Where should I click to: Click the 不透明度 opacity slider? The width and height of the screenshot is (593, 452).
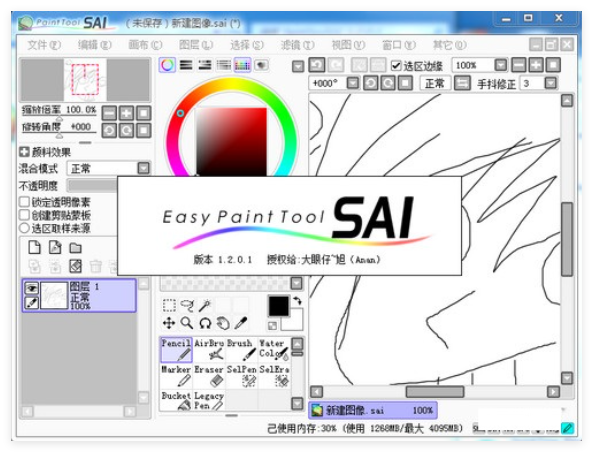point(92,185)
